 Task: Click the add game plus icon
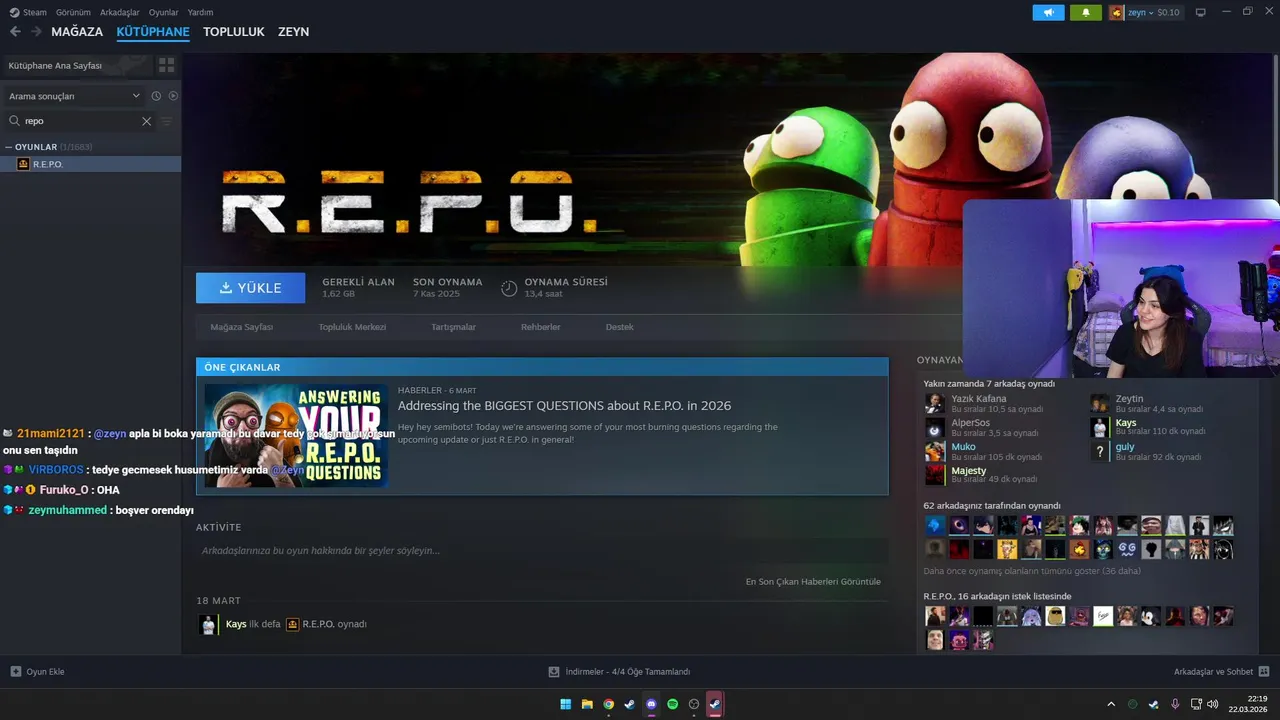click(x=15, y=672)
